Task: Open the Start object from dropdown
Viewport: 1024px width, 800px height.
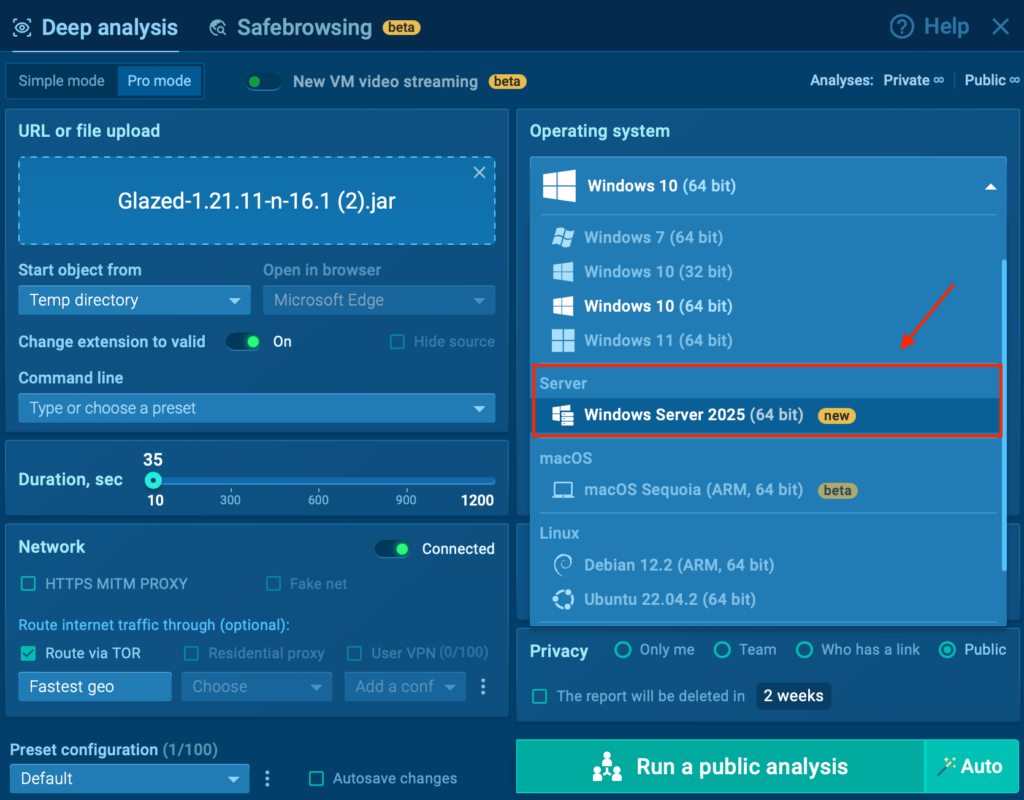Action: pyautogui.click(x=134, y=300)
